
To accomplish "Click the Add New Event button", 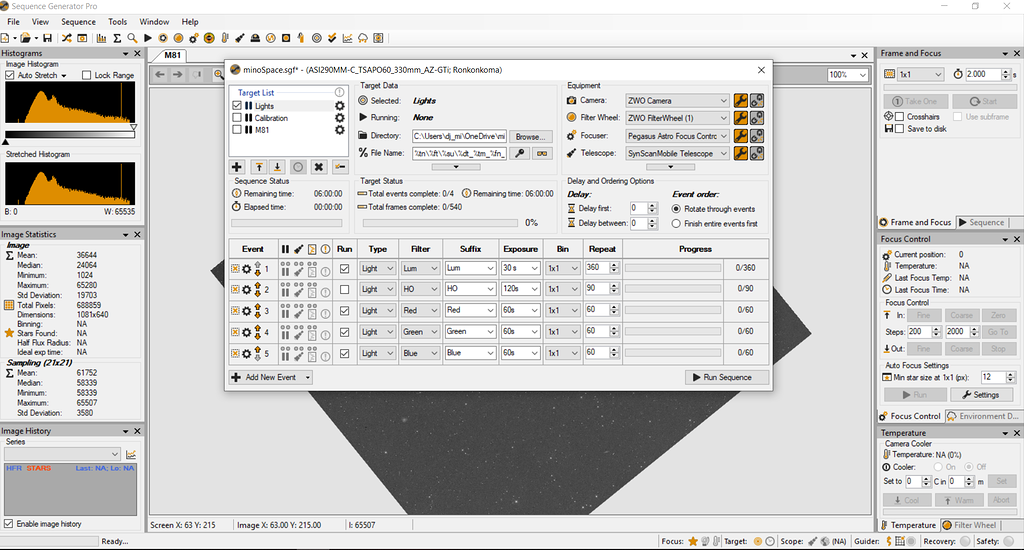I will (264, 378).
